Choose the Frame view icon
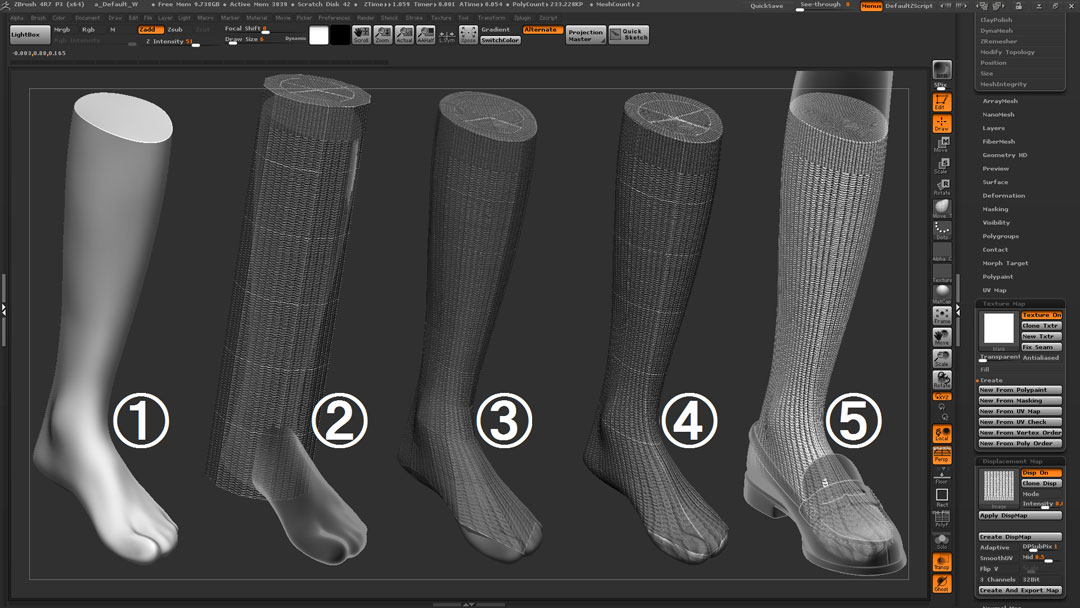This screenshot has width=1080, height=608. coord(942,315)
